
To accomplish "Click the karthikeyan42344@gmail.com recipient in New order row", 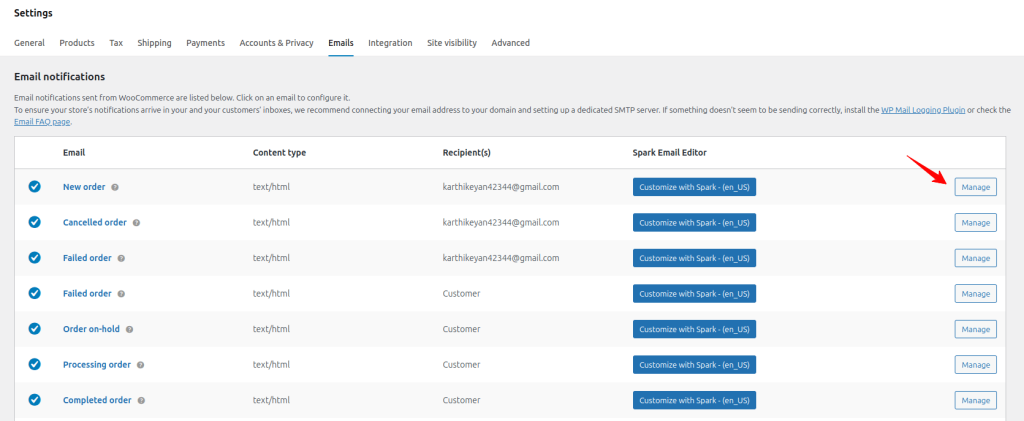I will click(501, 187).
